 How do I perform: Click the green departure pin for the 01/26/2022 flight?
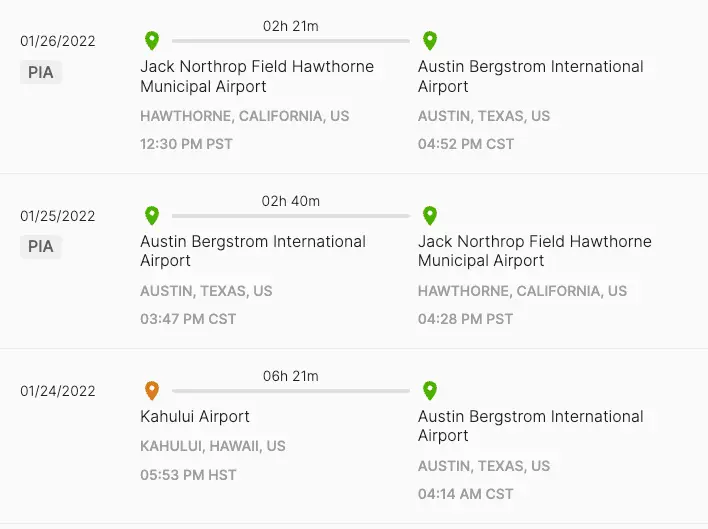tap(152, 41)
